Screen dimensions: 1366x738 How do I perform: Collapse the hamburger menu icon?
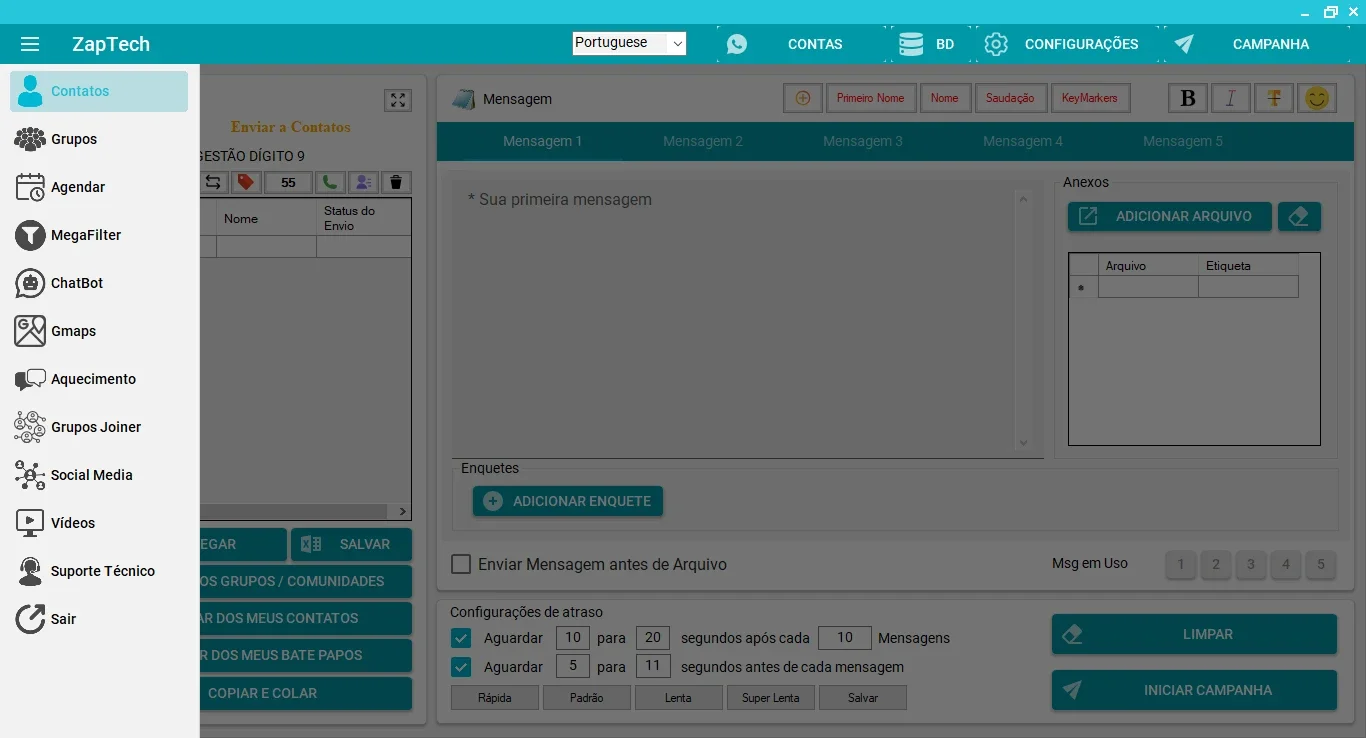30,44
